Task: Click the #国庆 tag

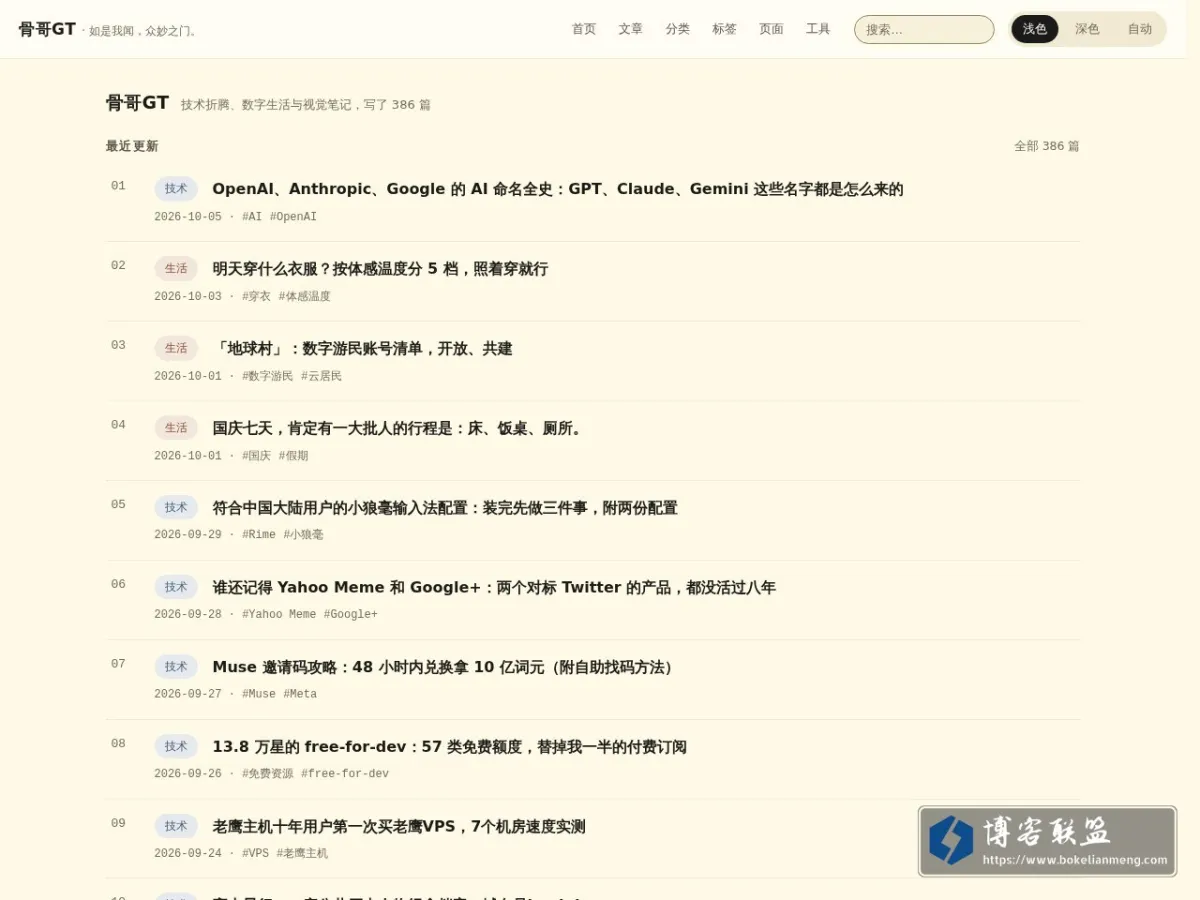Action: [256, 456]
